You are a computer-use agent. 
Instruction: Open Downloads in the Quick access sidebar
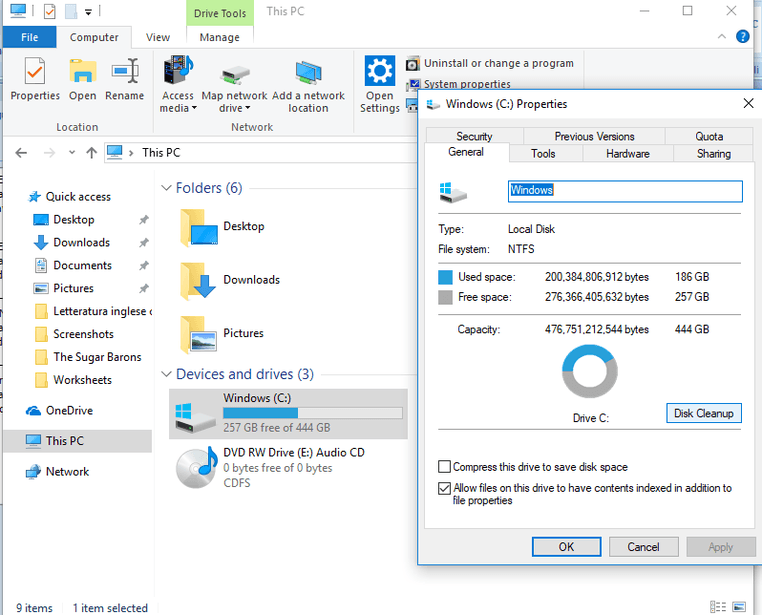82,242
